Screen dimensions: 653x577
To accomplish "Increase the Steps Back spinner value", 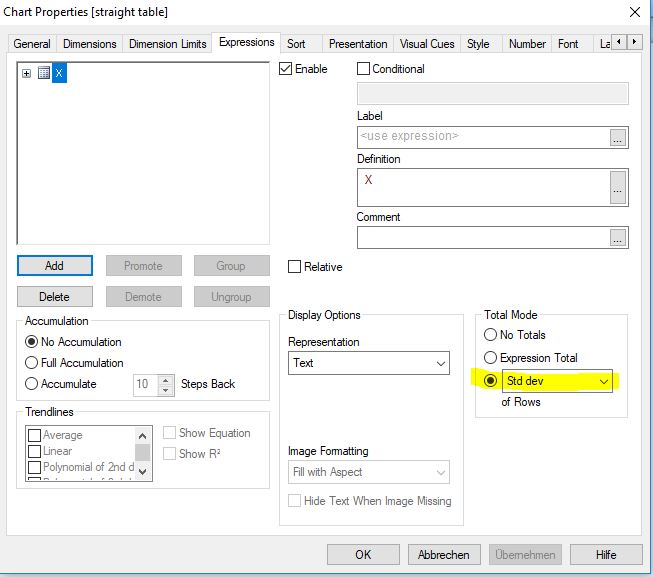I will click(166, 379).
